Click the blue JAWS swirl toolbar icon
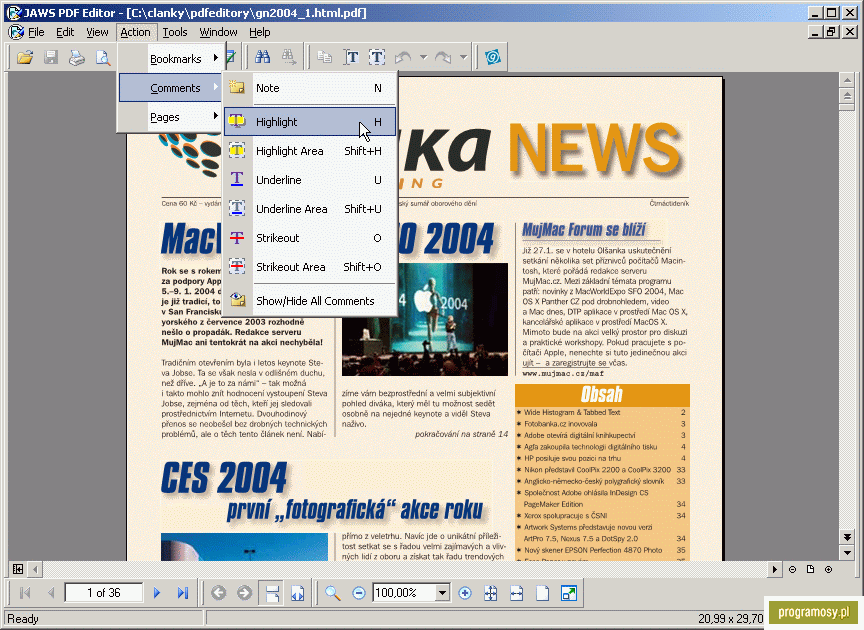The image size is (864, 630). coord(493,57)
